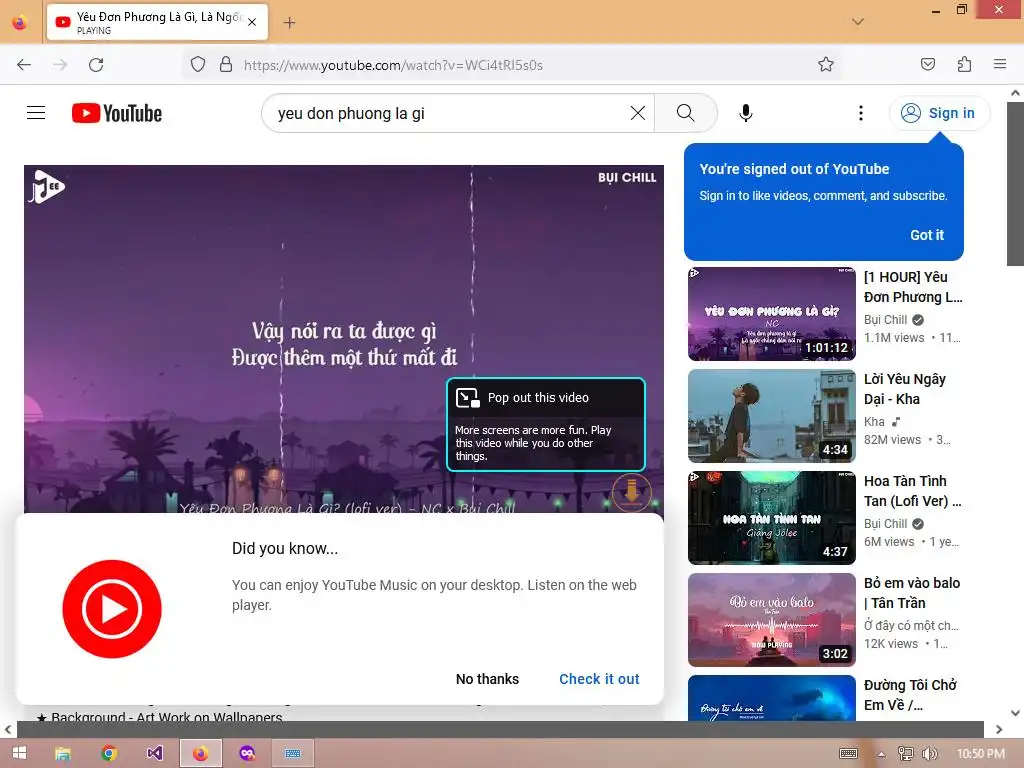Click the system tray touch keyboard icon

(x=848, y=754)
